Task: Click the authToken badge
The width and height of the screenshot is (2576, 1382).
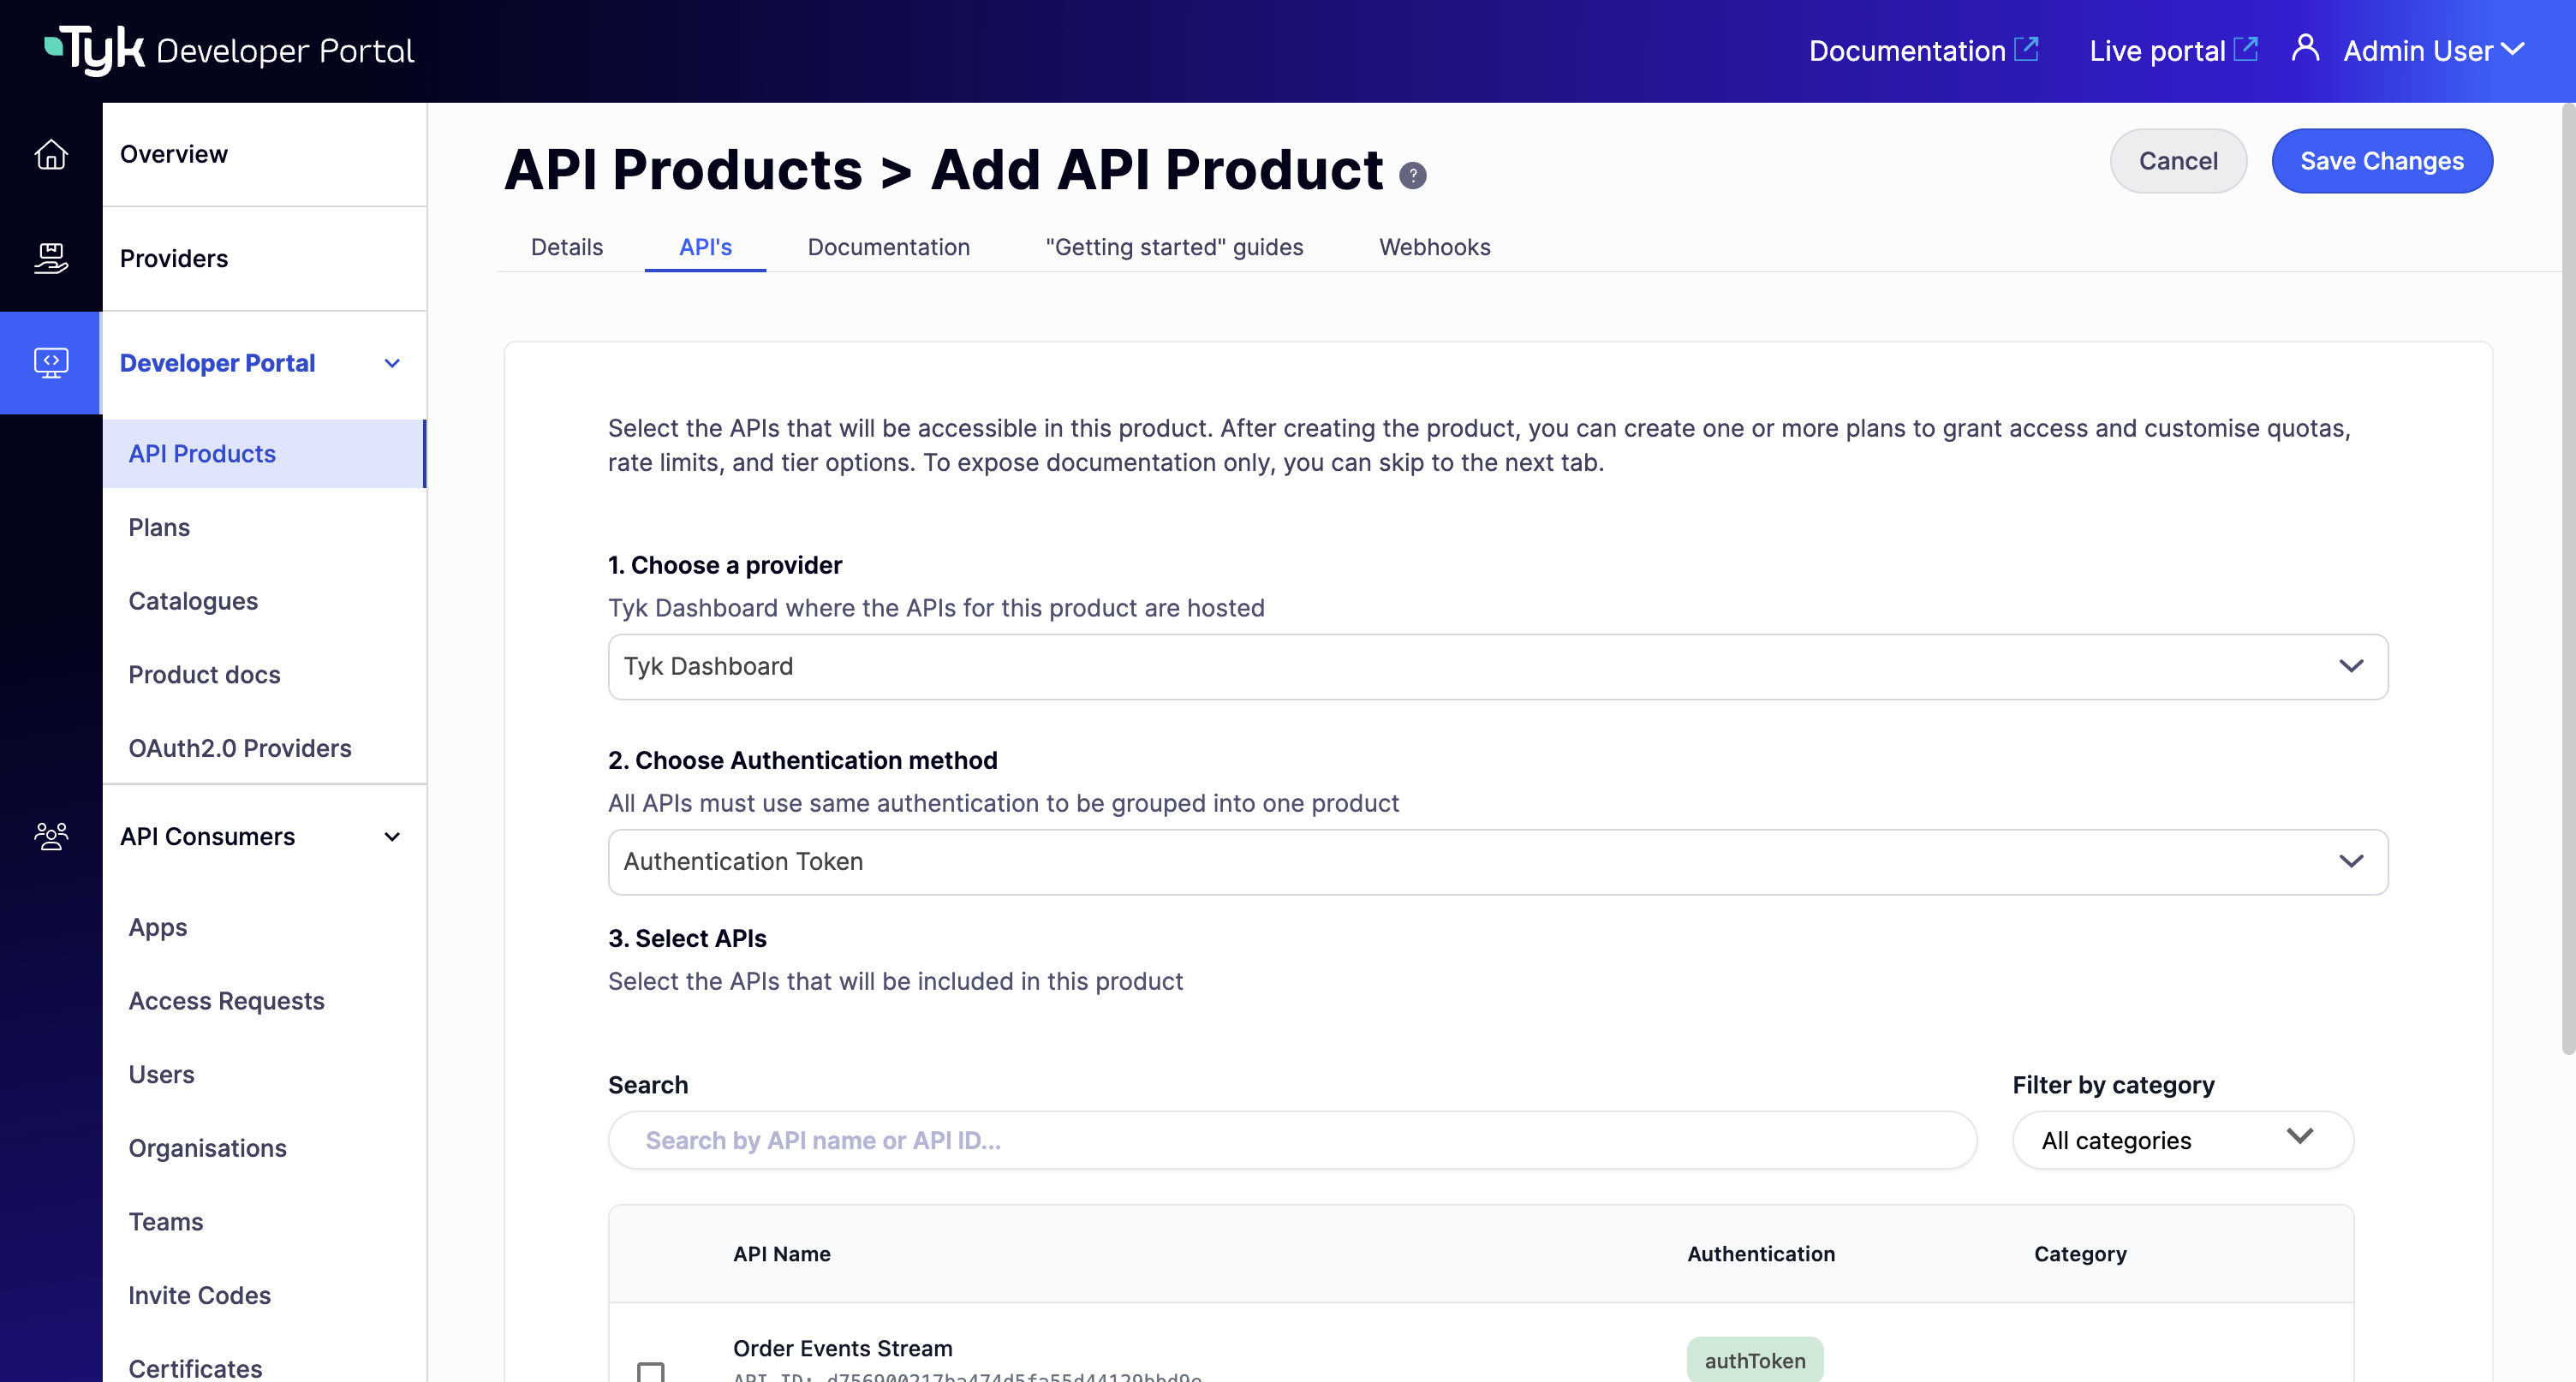Action: (1755, 1360)
